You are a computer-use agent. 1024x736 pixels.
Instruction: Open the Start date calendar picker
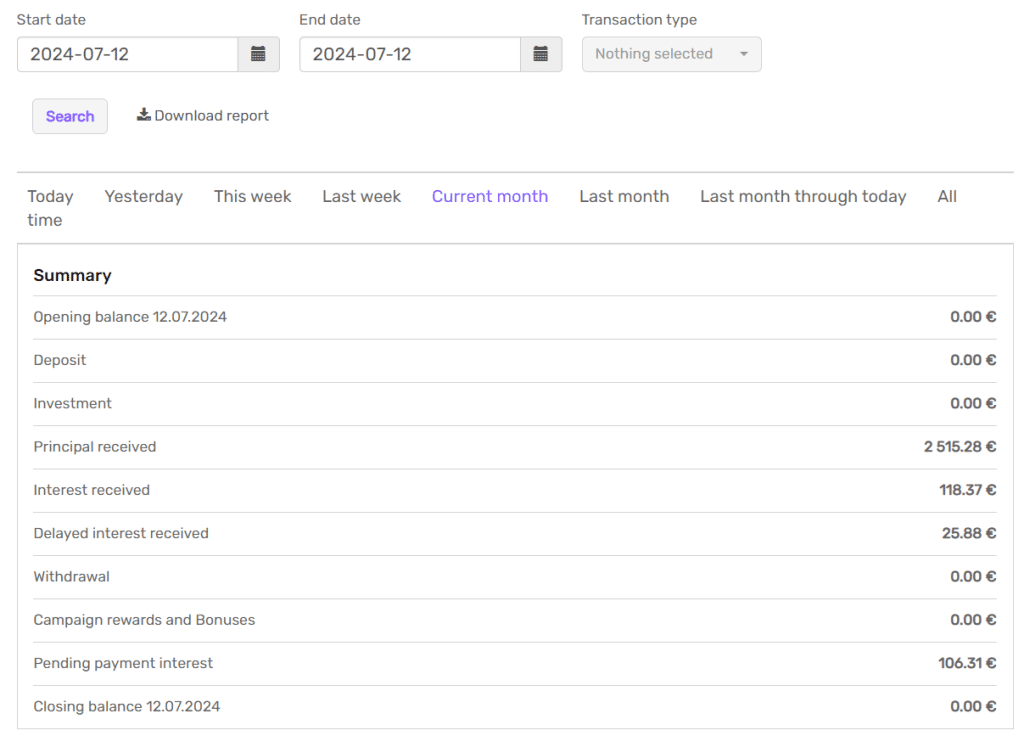[x=259, y=54]
